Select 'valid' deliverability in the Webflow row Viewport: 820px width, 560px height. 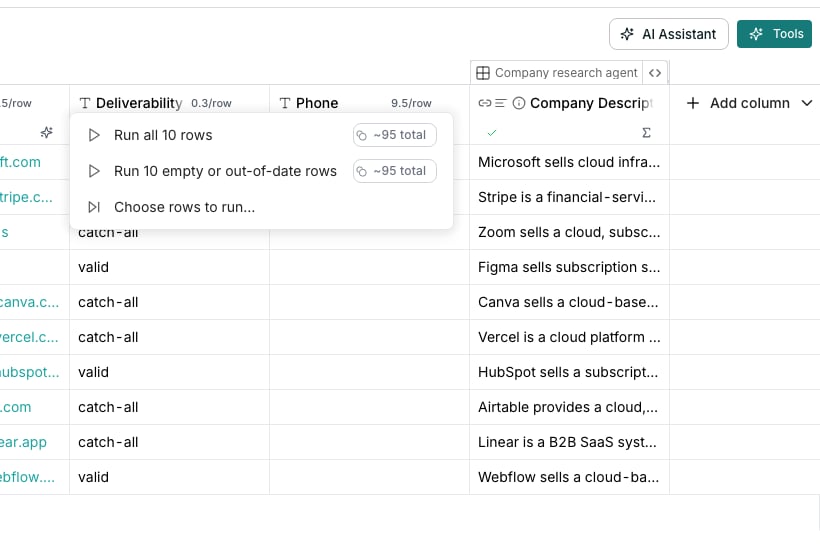[x=169, y=477]
